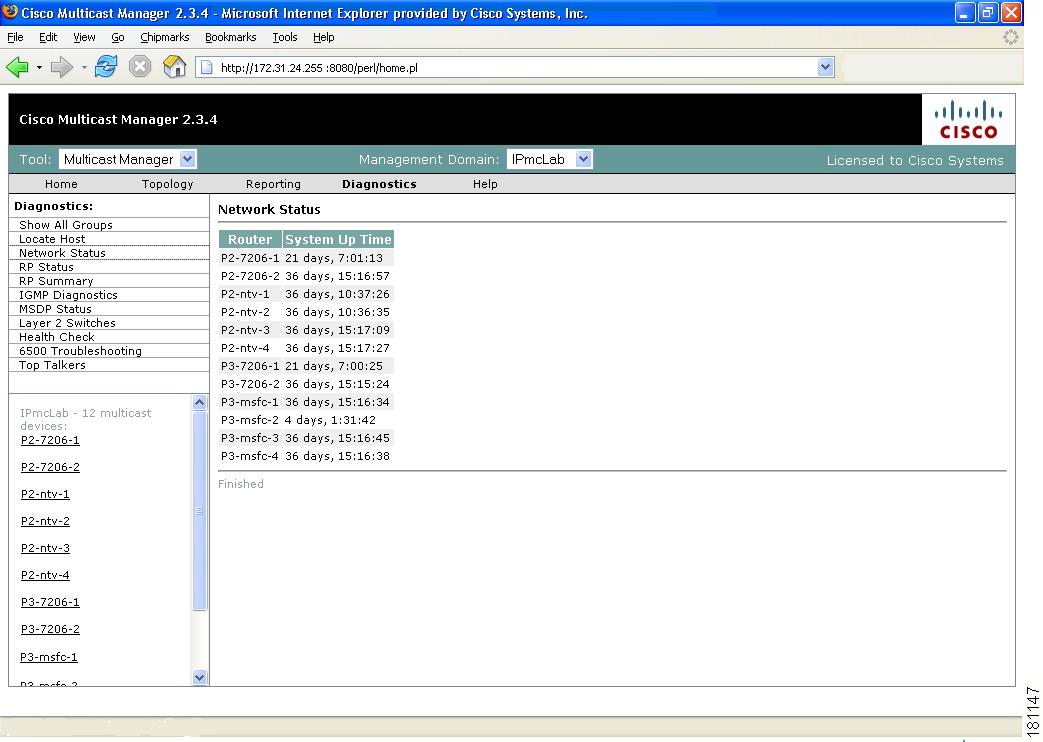Screen dimensions: 1043x742
Task: Open the Bookmarks menu
Action: coord(231,37)
